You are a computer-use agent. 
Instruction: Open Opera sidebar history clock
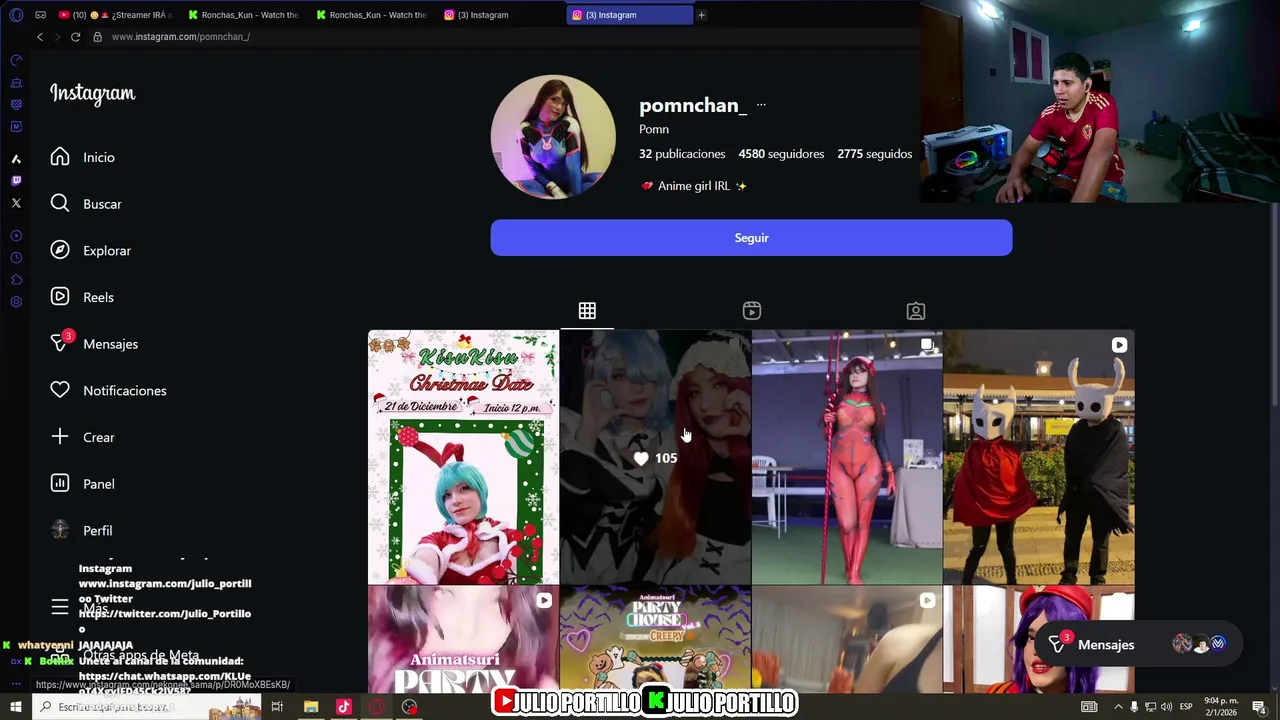[x=16, y=258]
